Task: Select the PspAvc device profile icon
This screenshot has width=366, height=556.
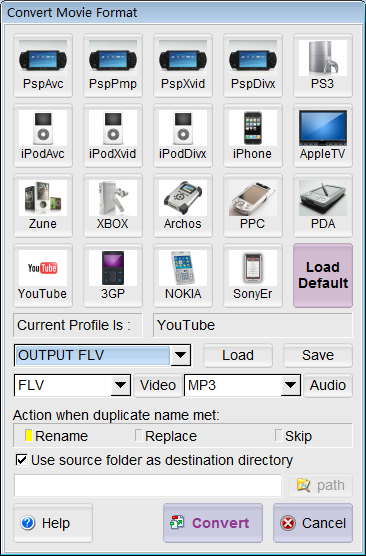Action: coord(43,65)
